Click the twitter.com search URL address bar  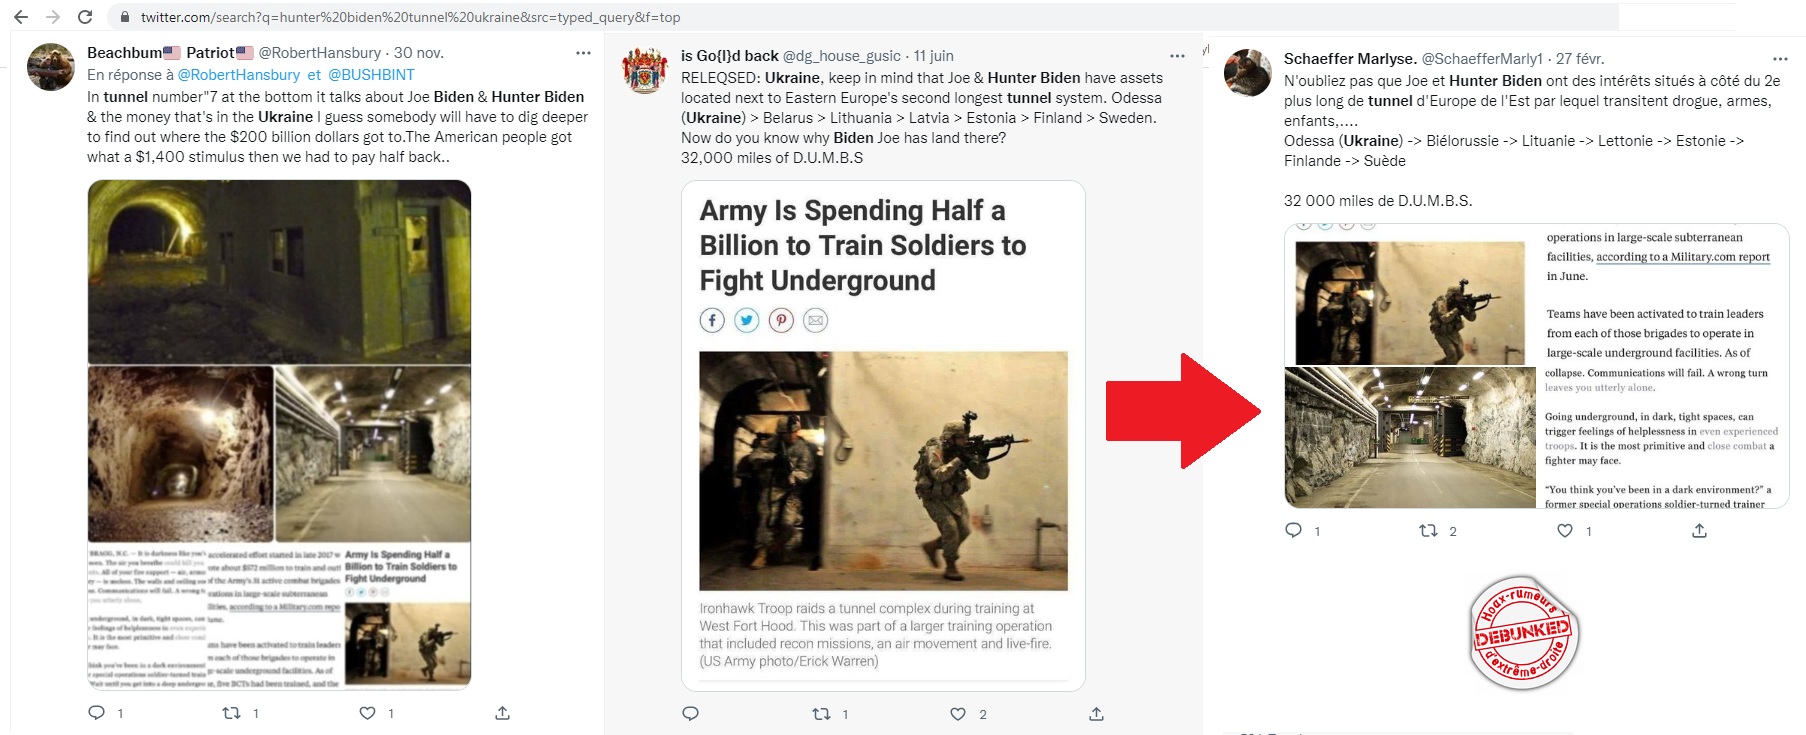click(x=410, y=17)
